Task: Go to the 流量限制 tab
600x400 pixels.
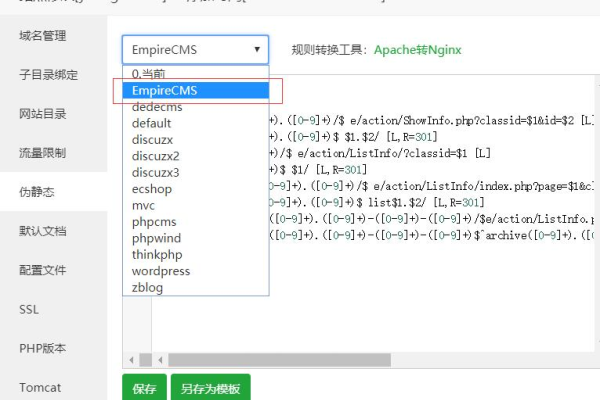Action: [x=42, y=153]
